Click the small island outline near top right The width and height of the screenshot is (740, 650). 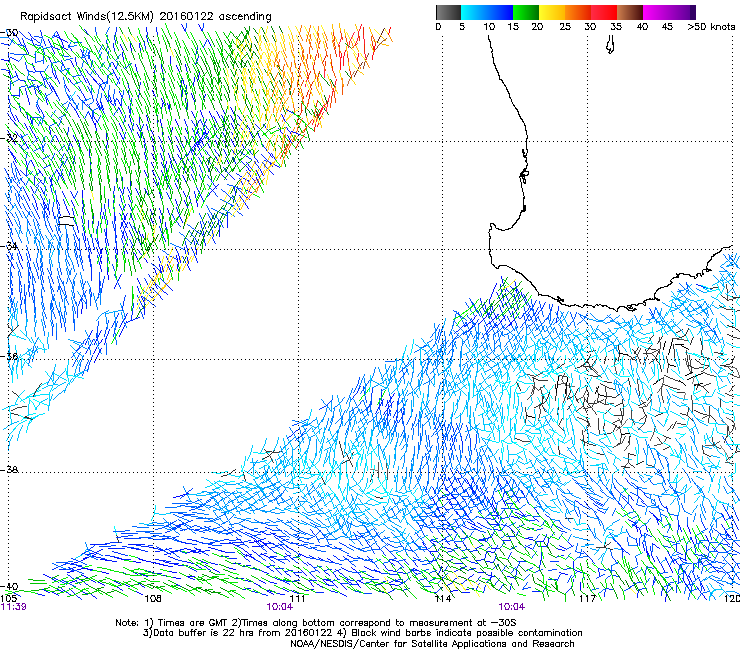point(610,45)
